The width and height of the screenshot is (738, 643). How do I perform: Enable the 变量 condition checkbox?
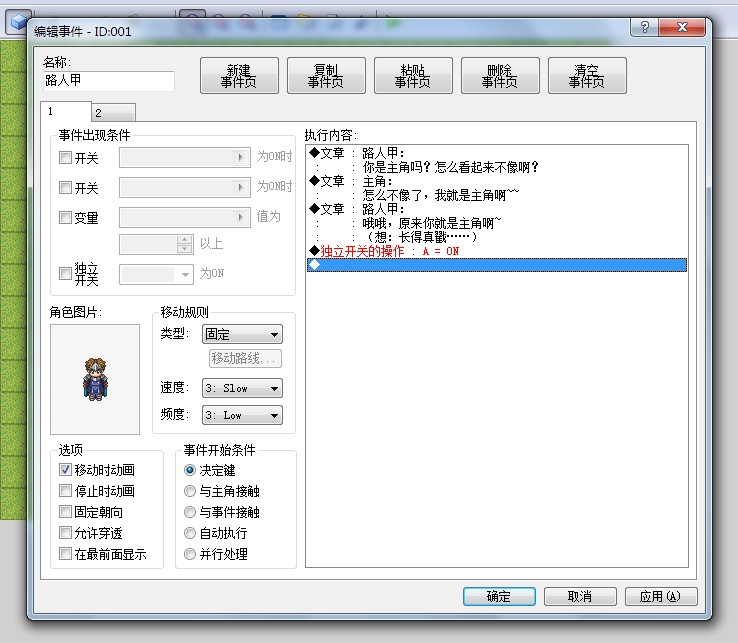coord(65,217)
